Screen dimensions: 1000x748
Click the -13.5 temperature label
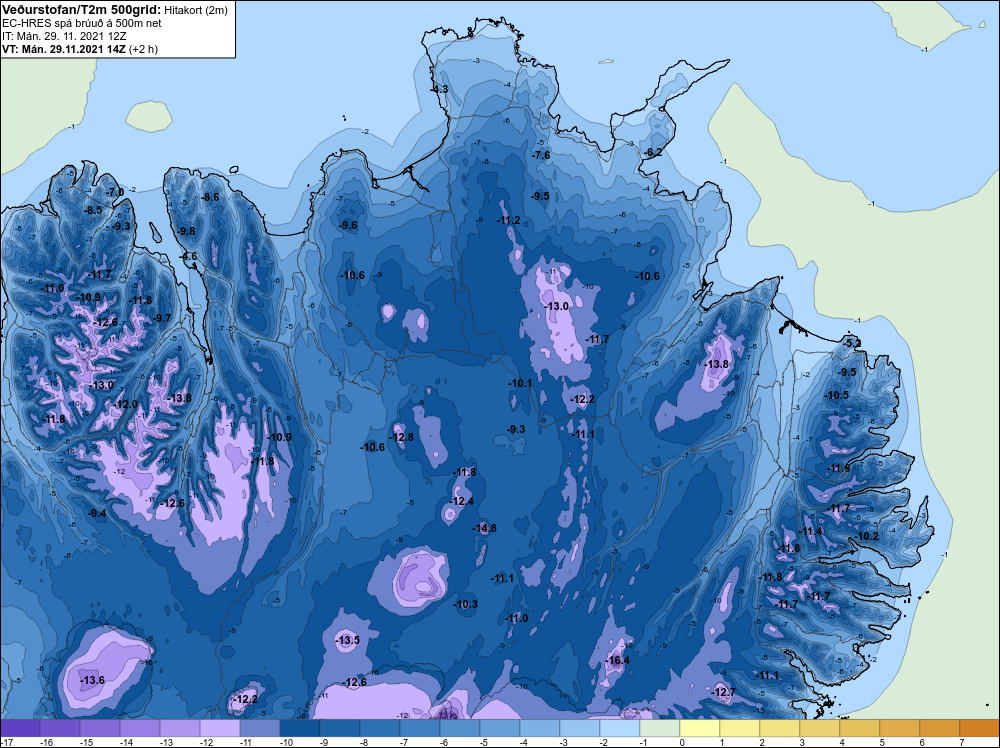348,640
